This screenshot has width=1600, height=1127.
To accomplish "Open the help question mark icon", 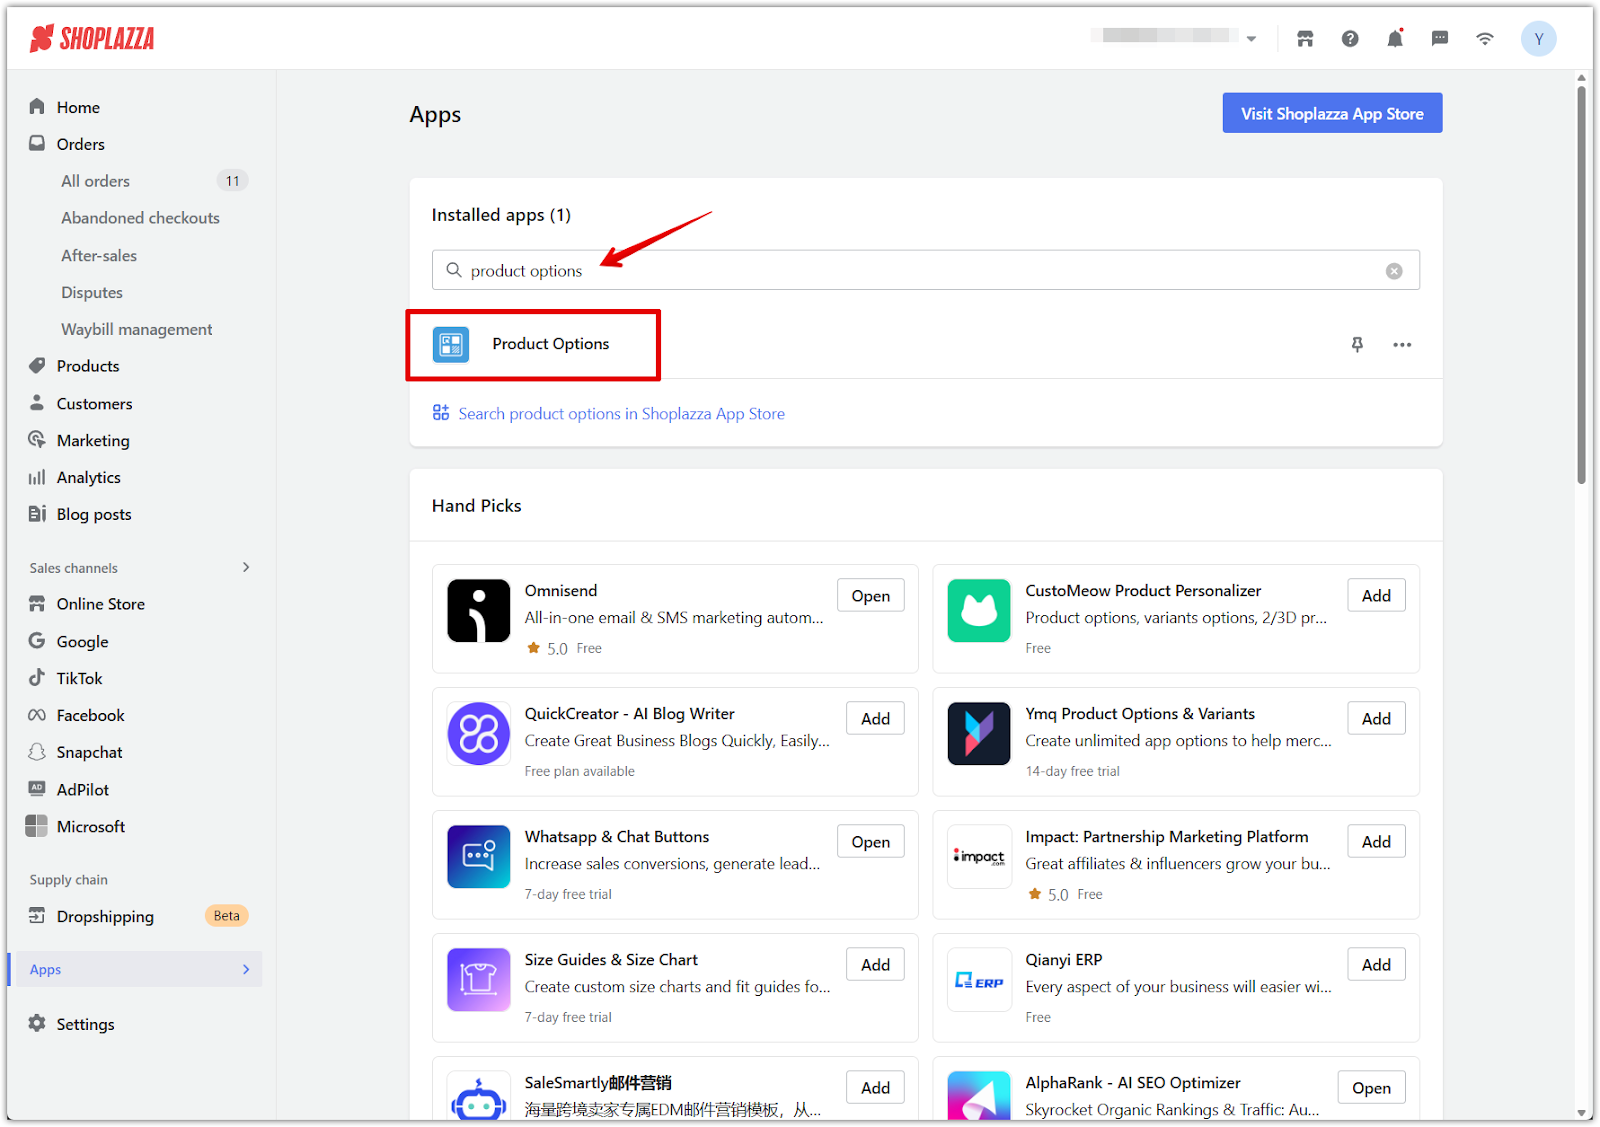I will (1350, 39).
